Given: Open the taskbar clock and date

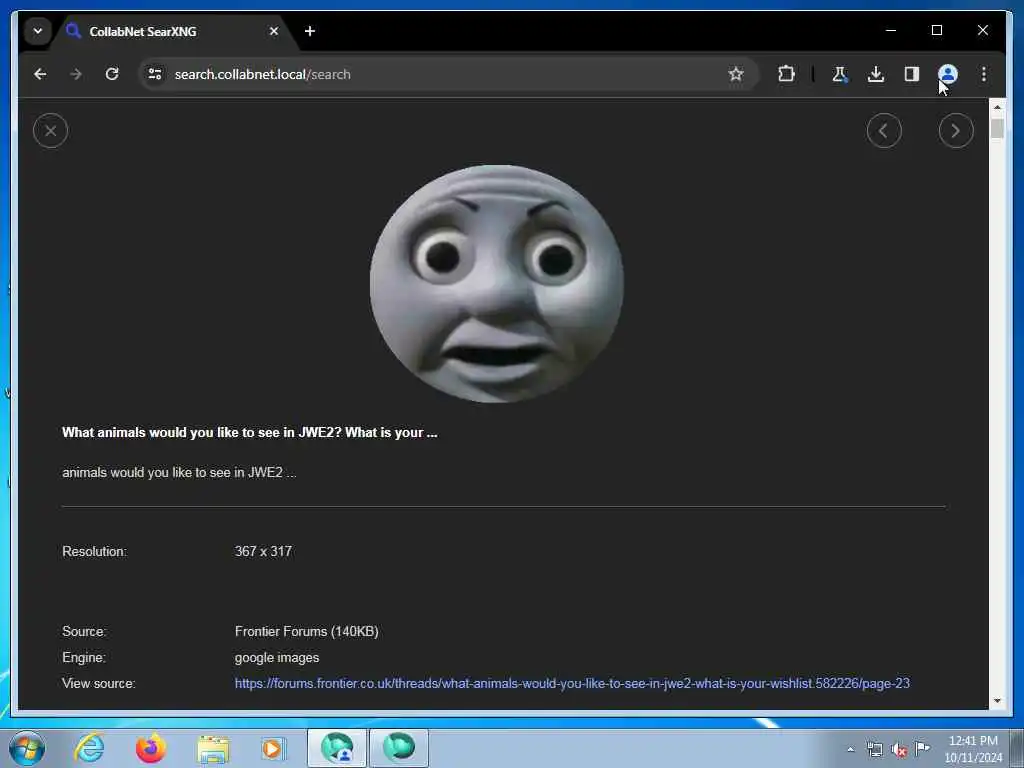Looking at the screenshot, I should [x=973, y=749].
